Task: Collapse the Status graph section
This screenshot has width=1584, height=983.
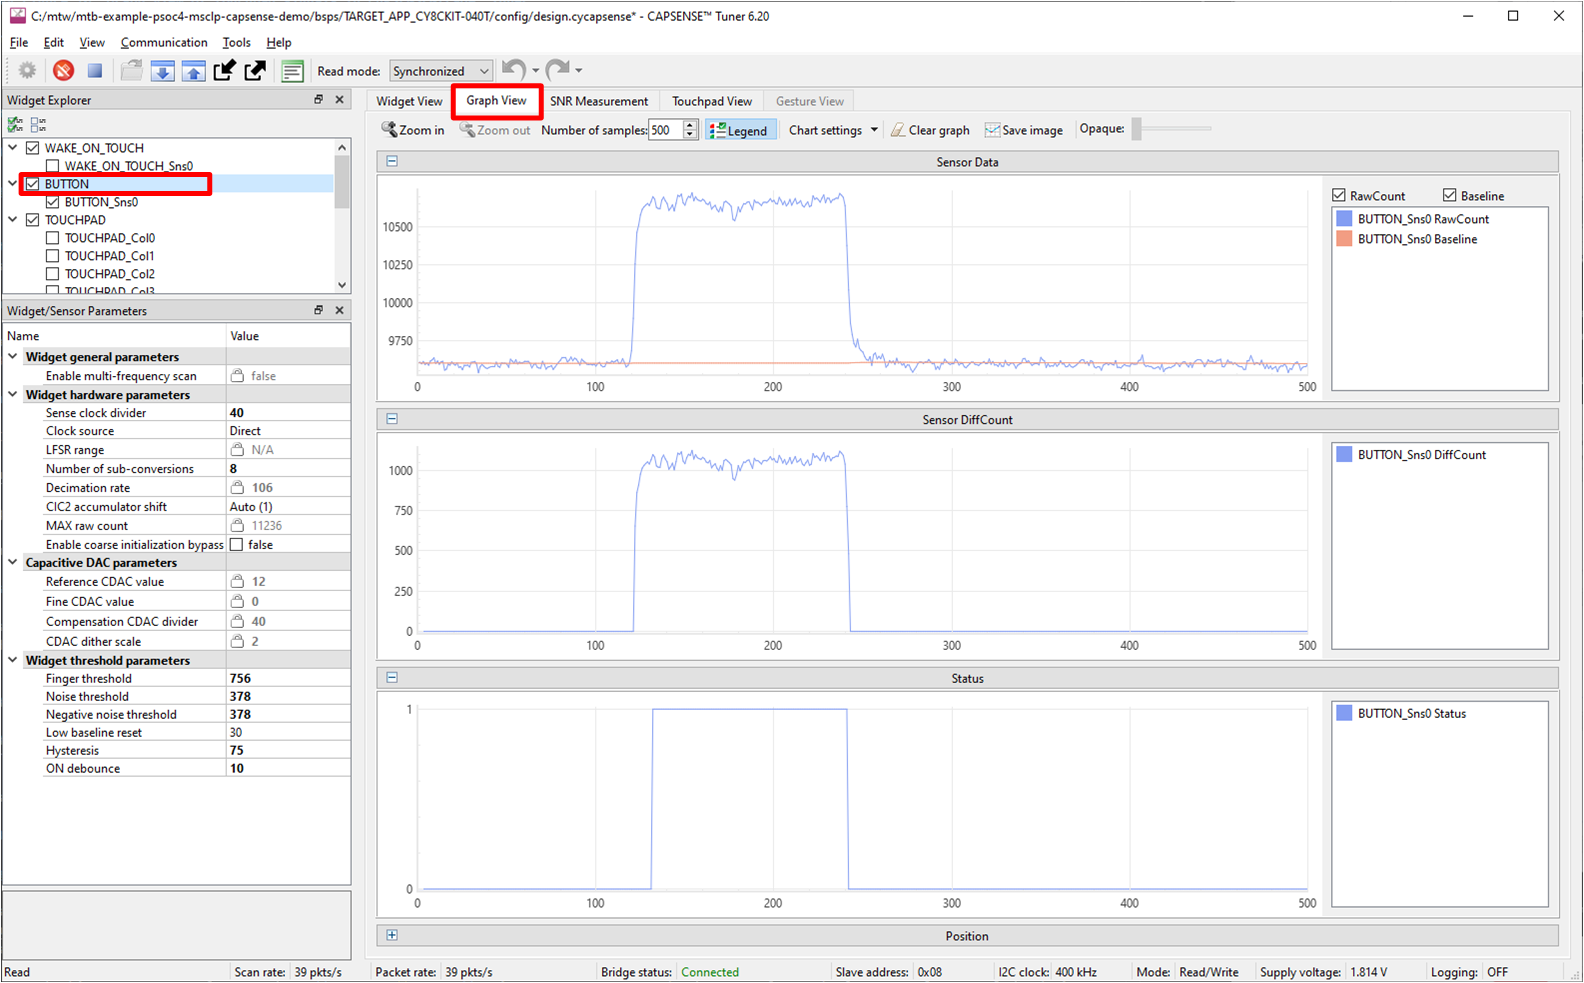Action: [392, 678]
